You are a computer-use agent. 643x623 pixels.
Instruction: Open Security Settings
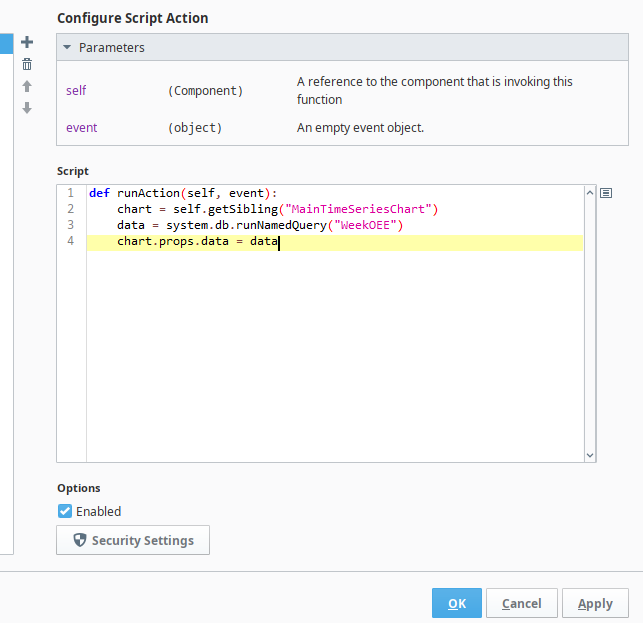(133, 540)
